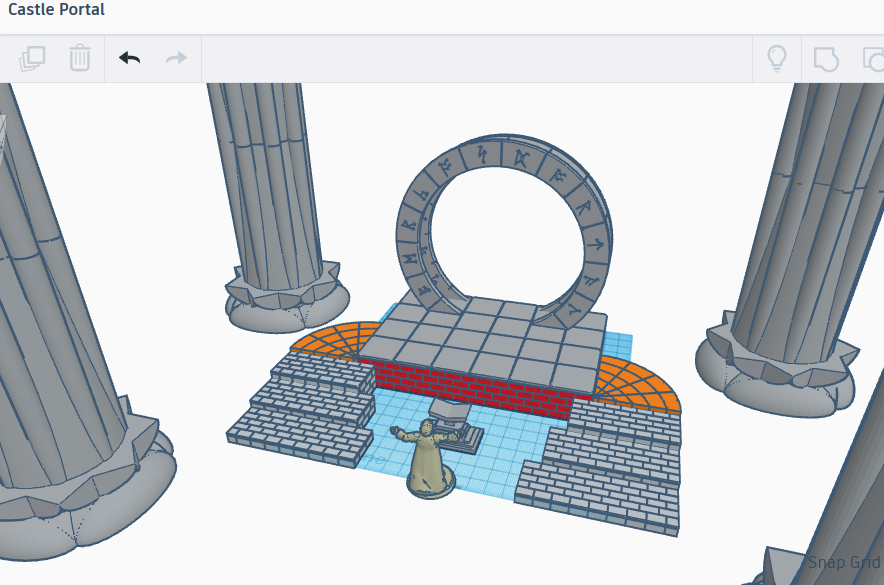This screenshot has height=585, width=884.
Task: Rename the design titled Castle Portal
Action: 56,10
